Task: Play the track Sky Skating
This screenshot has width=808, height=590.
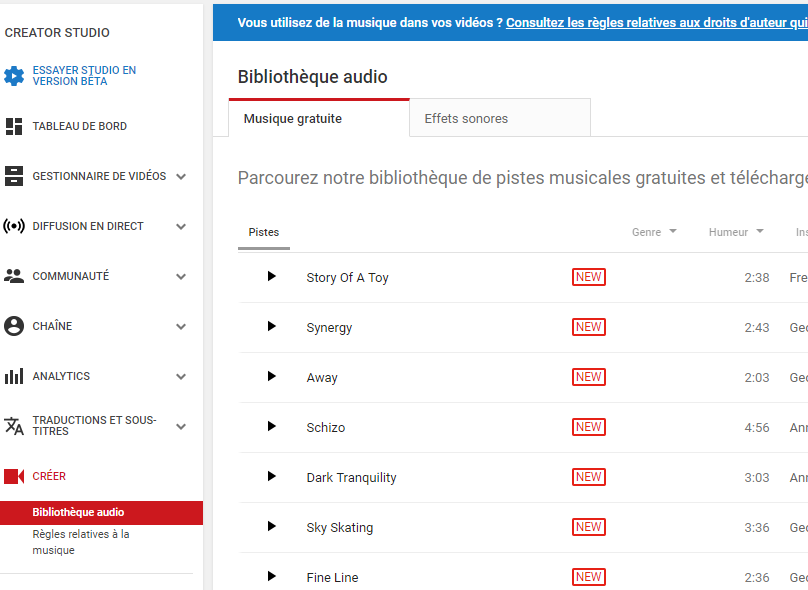Action: coord(272,527)
